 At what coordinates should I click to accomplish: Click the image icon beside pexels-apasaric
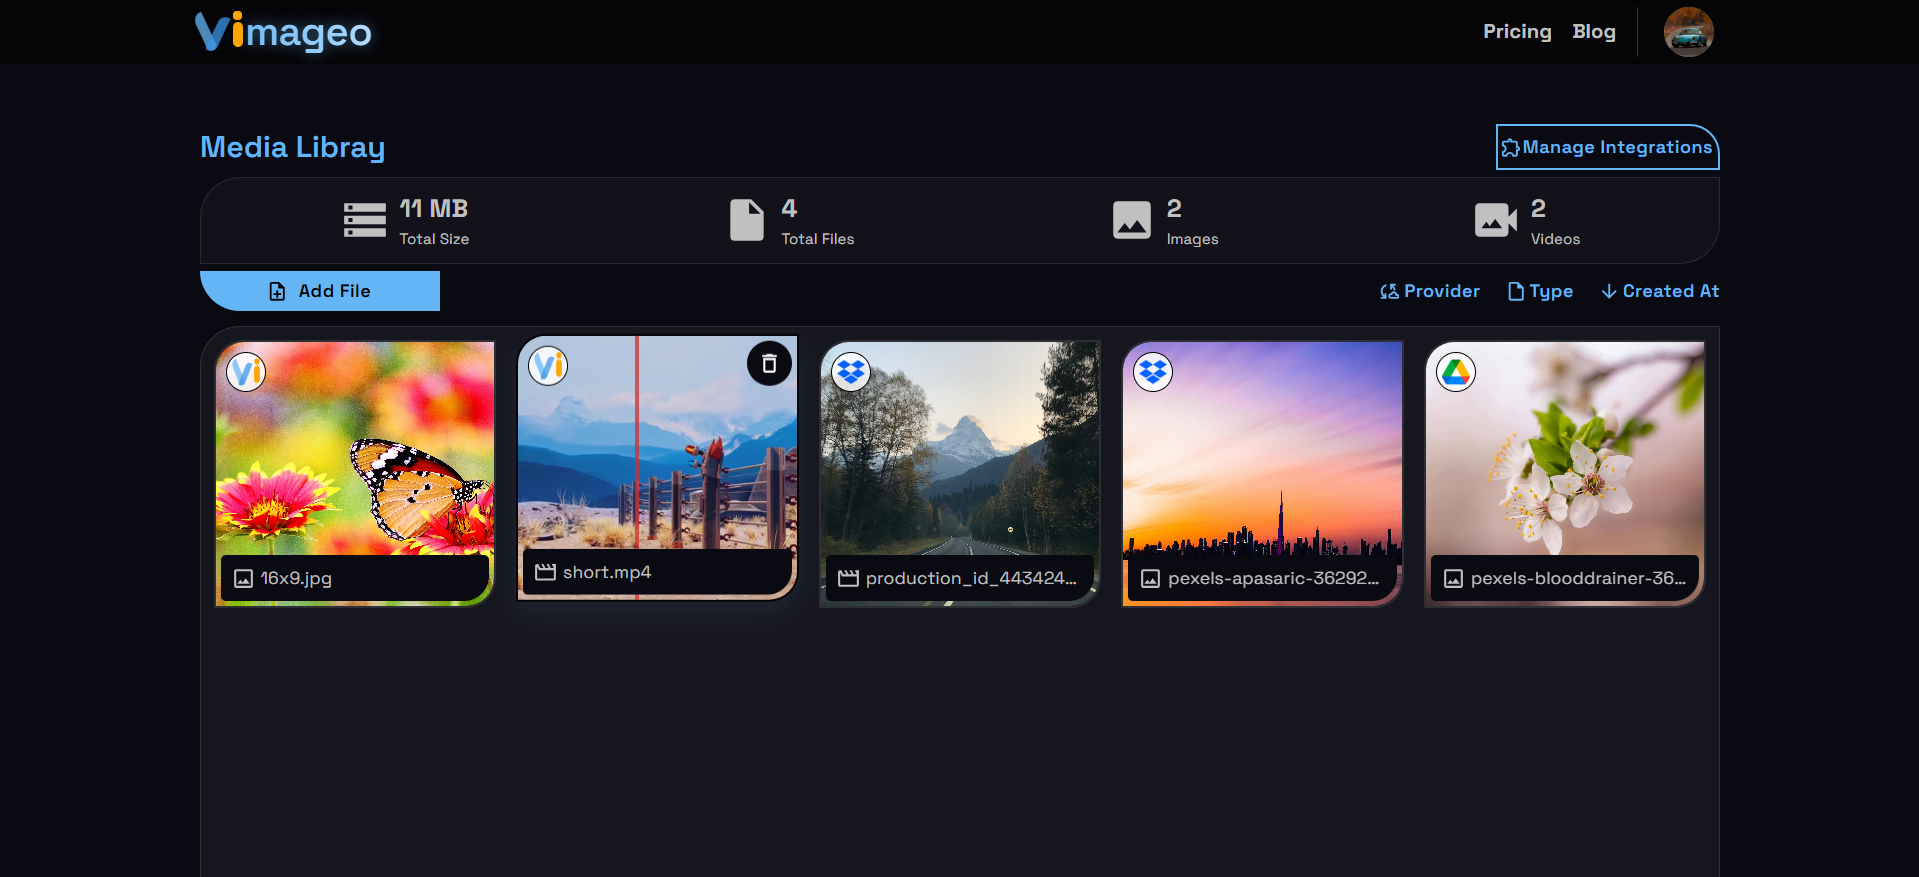point(1150,579)
